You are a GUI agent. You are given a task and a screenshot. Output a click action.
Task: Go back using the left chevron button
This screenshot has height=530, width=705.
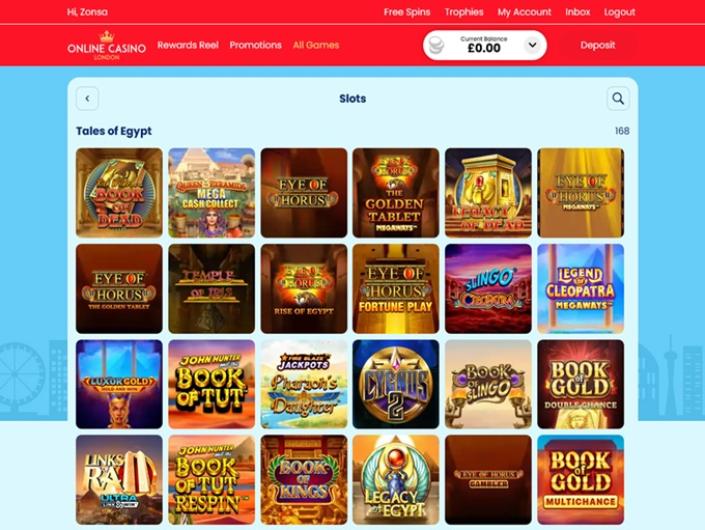[87, 98]
